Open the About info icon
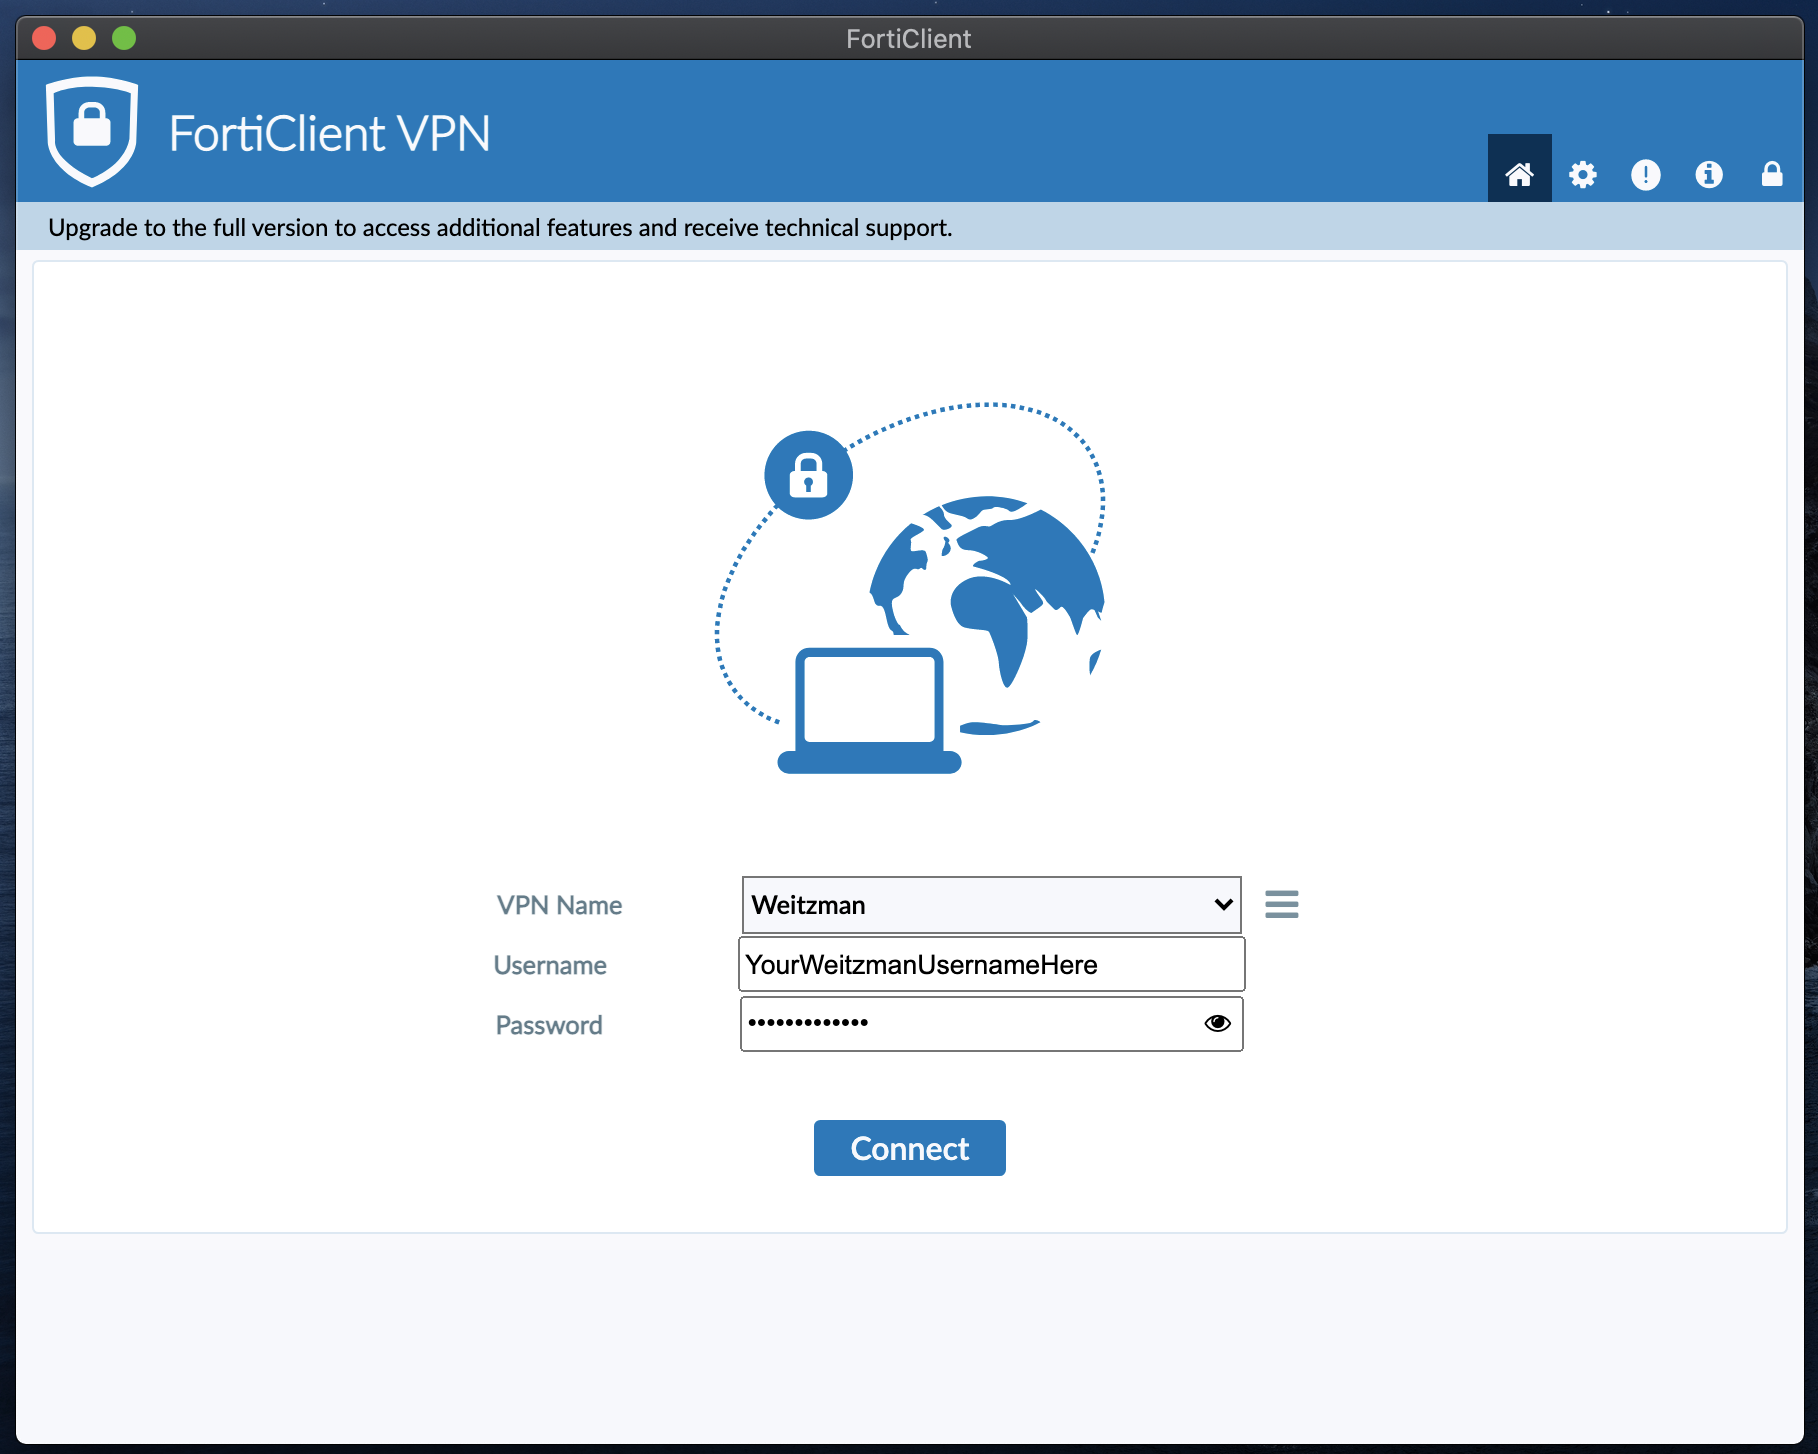 [1709, 175]
